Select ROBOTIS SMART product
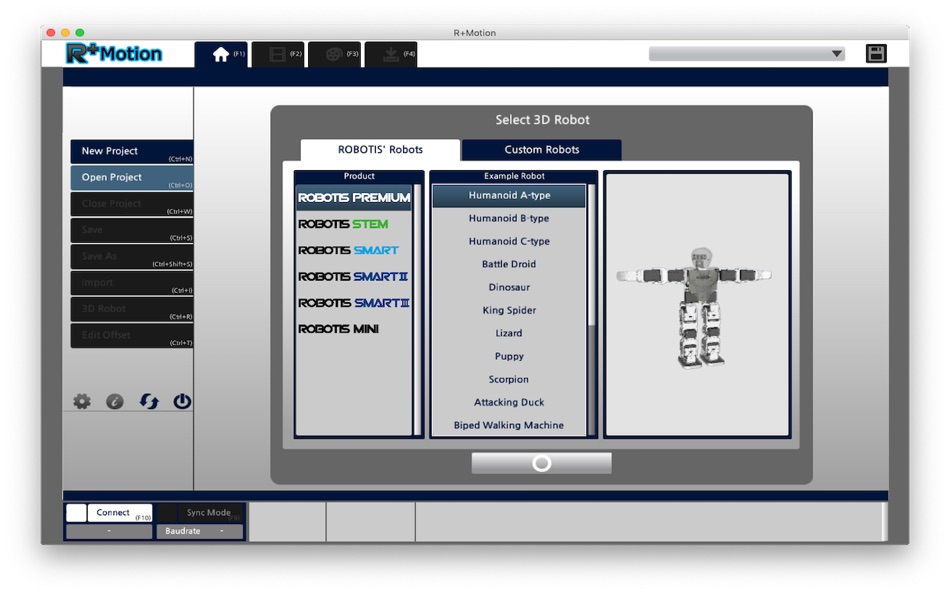 click(x=354, y=250)
